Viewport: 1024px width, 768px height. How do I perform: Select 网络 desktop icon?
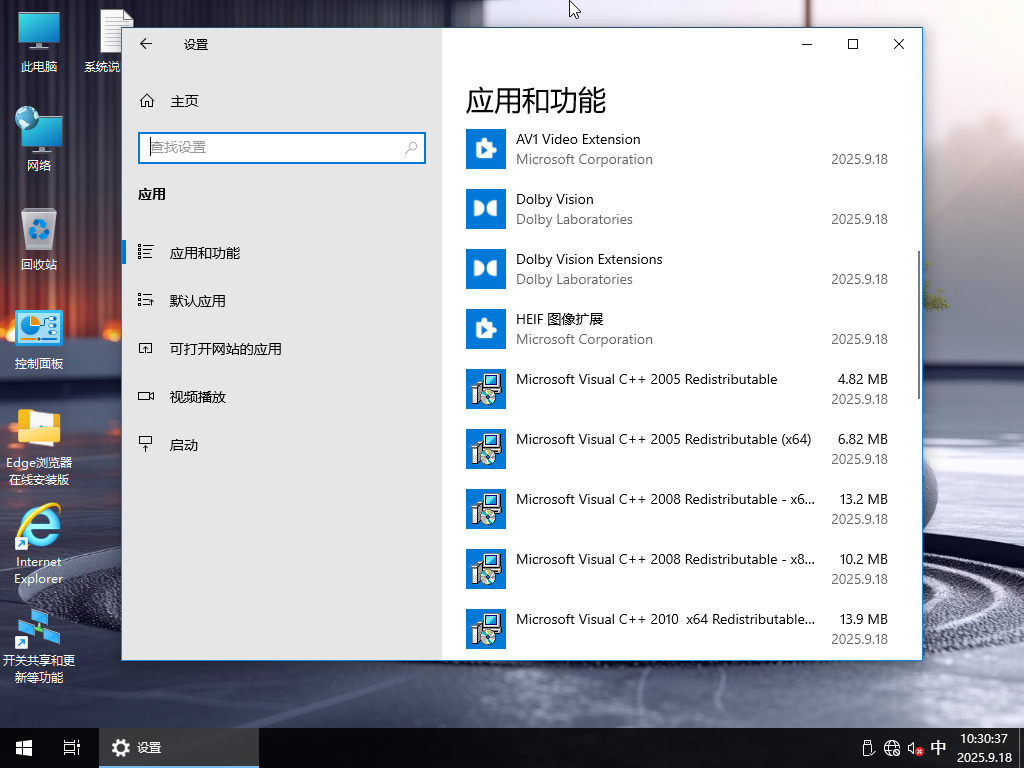(x=39, y=139)
